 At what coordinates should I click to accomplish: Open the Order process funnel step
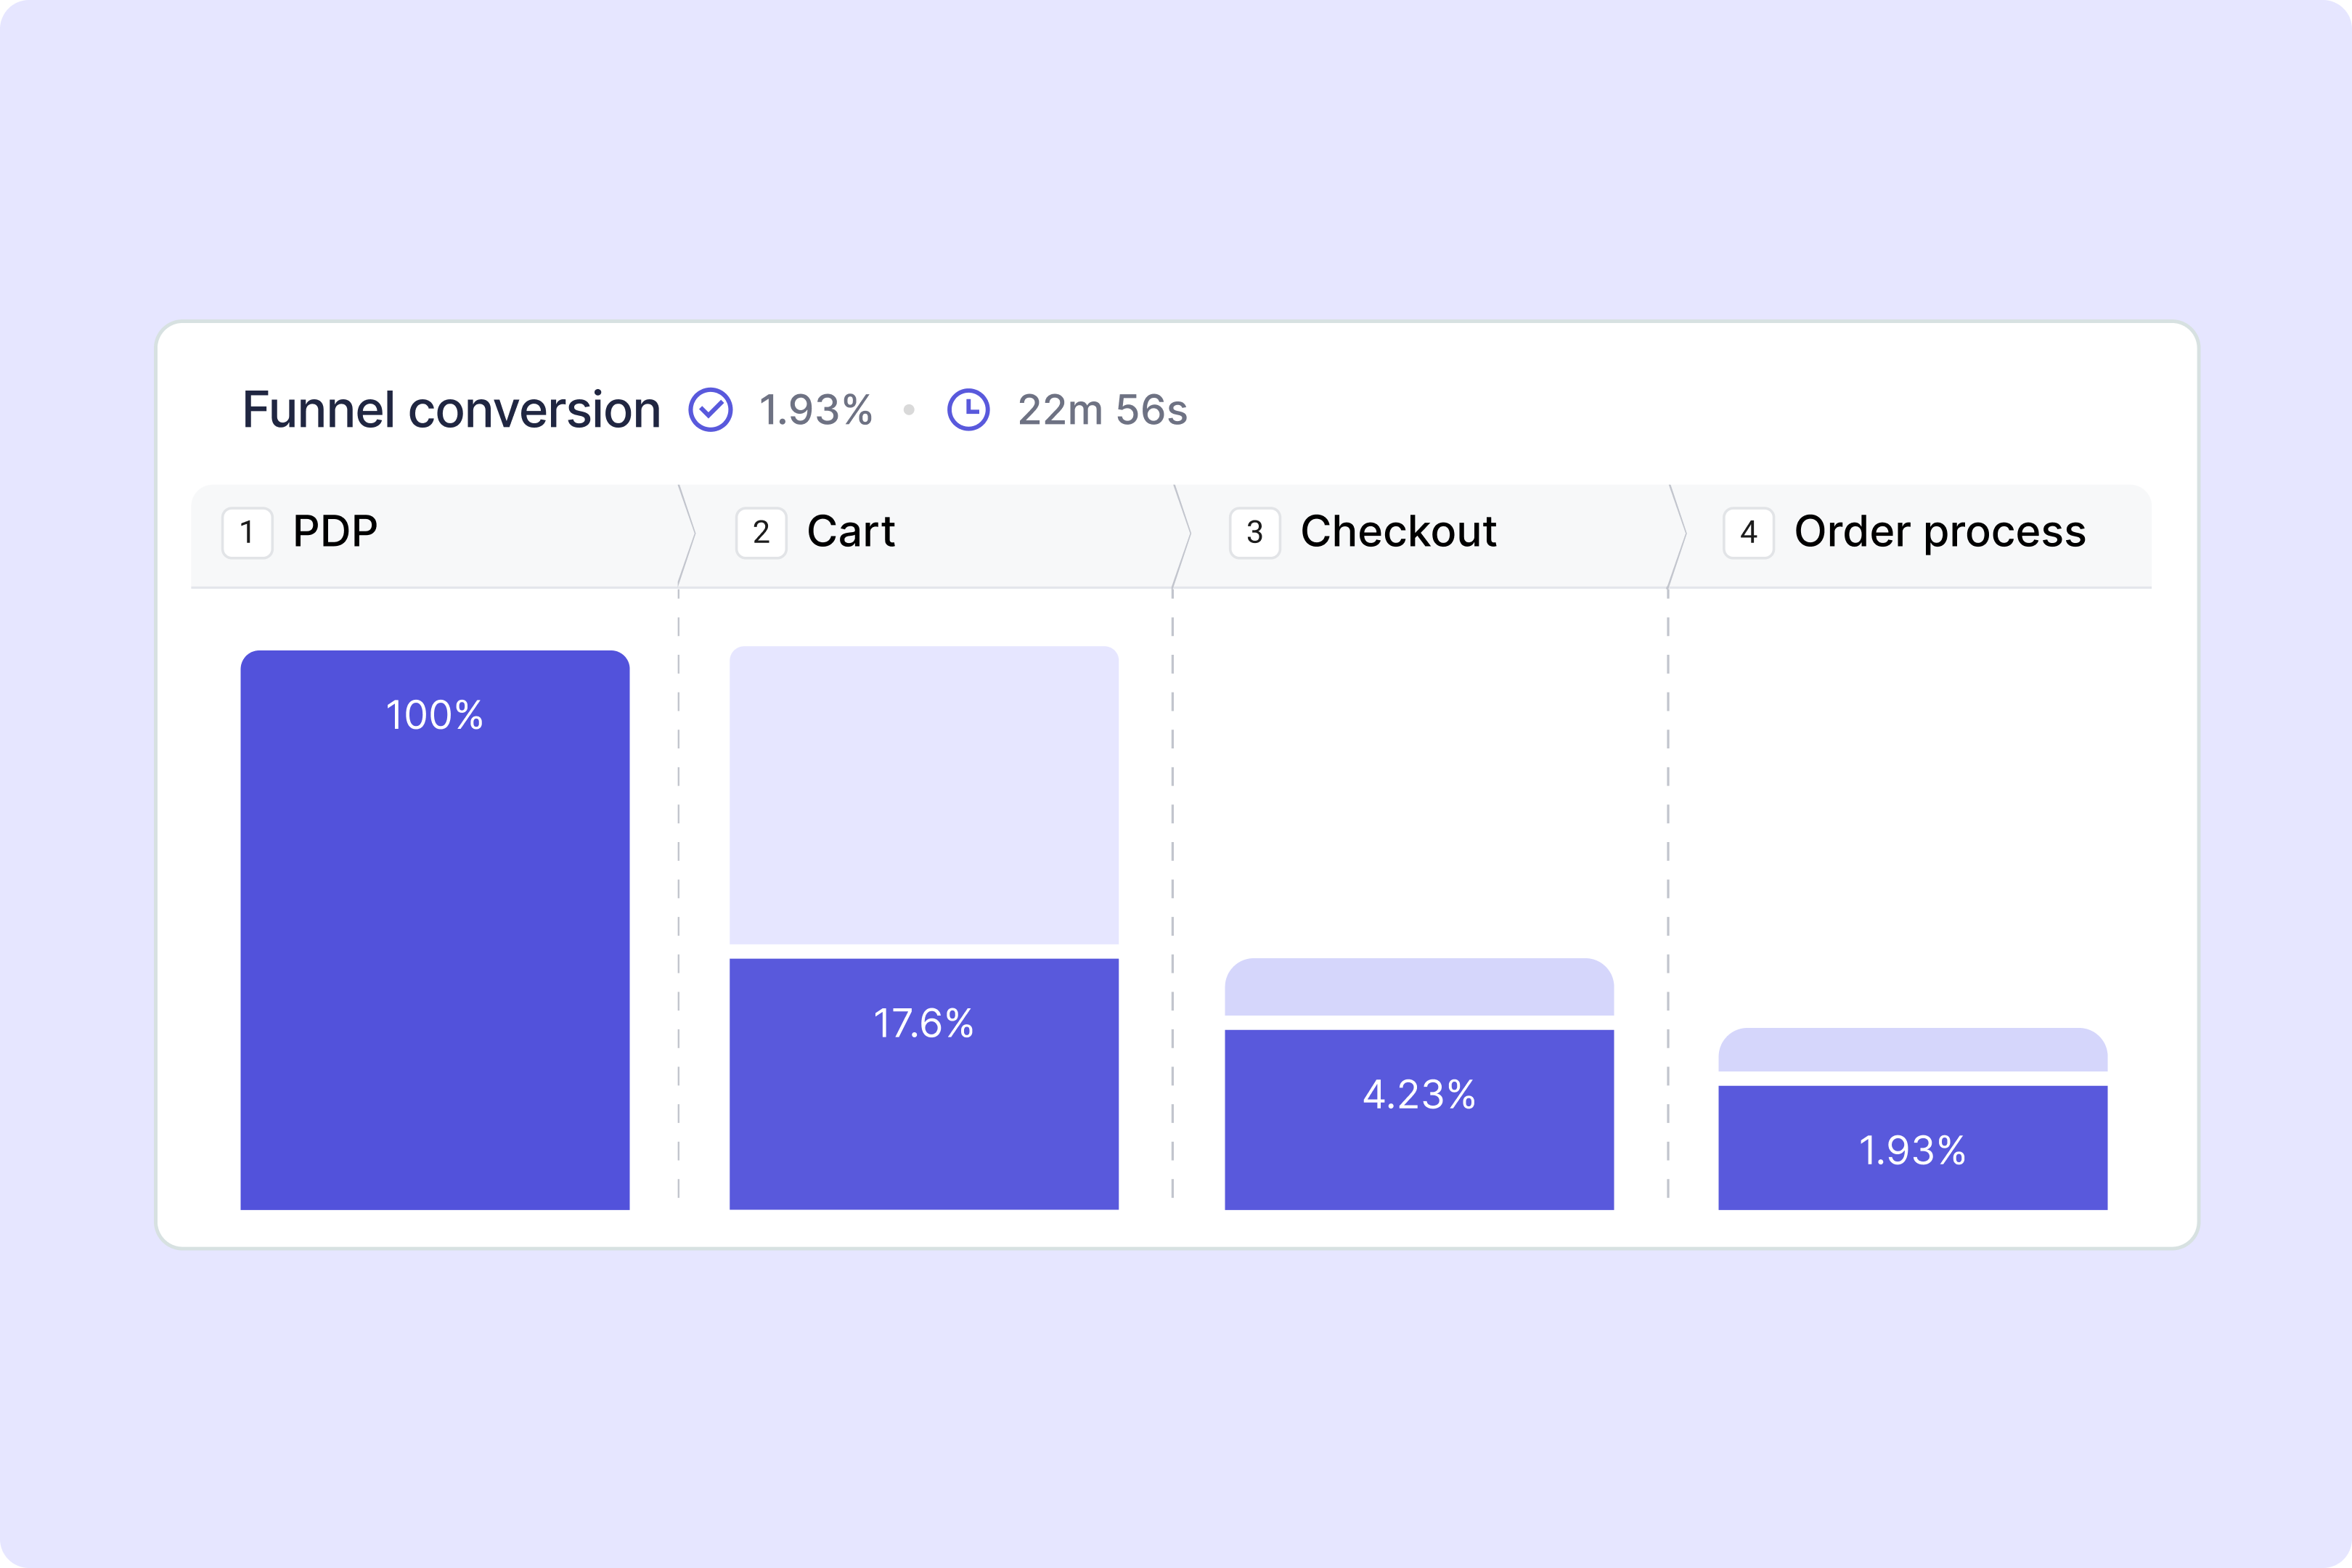pyautogui.click(x=1910, y=536)
